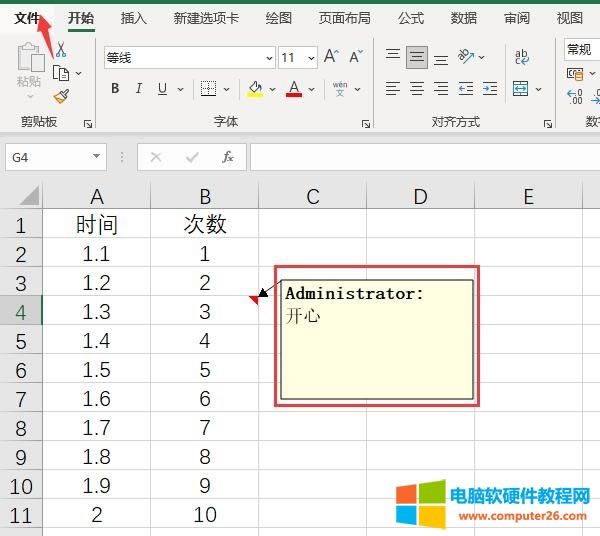The width and height of the screenshot is (600, 536).
Task: Click the Cut scissors icon
Action: tap(60, 50)
